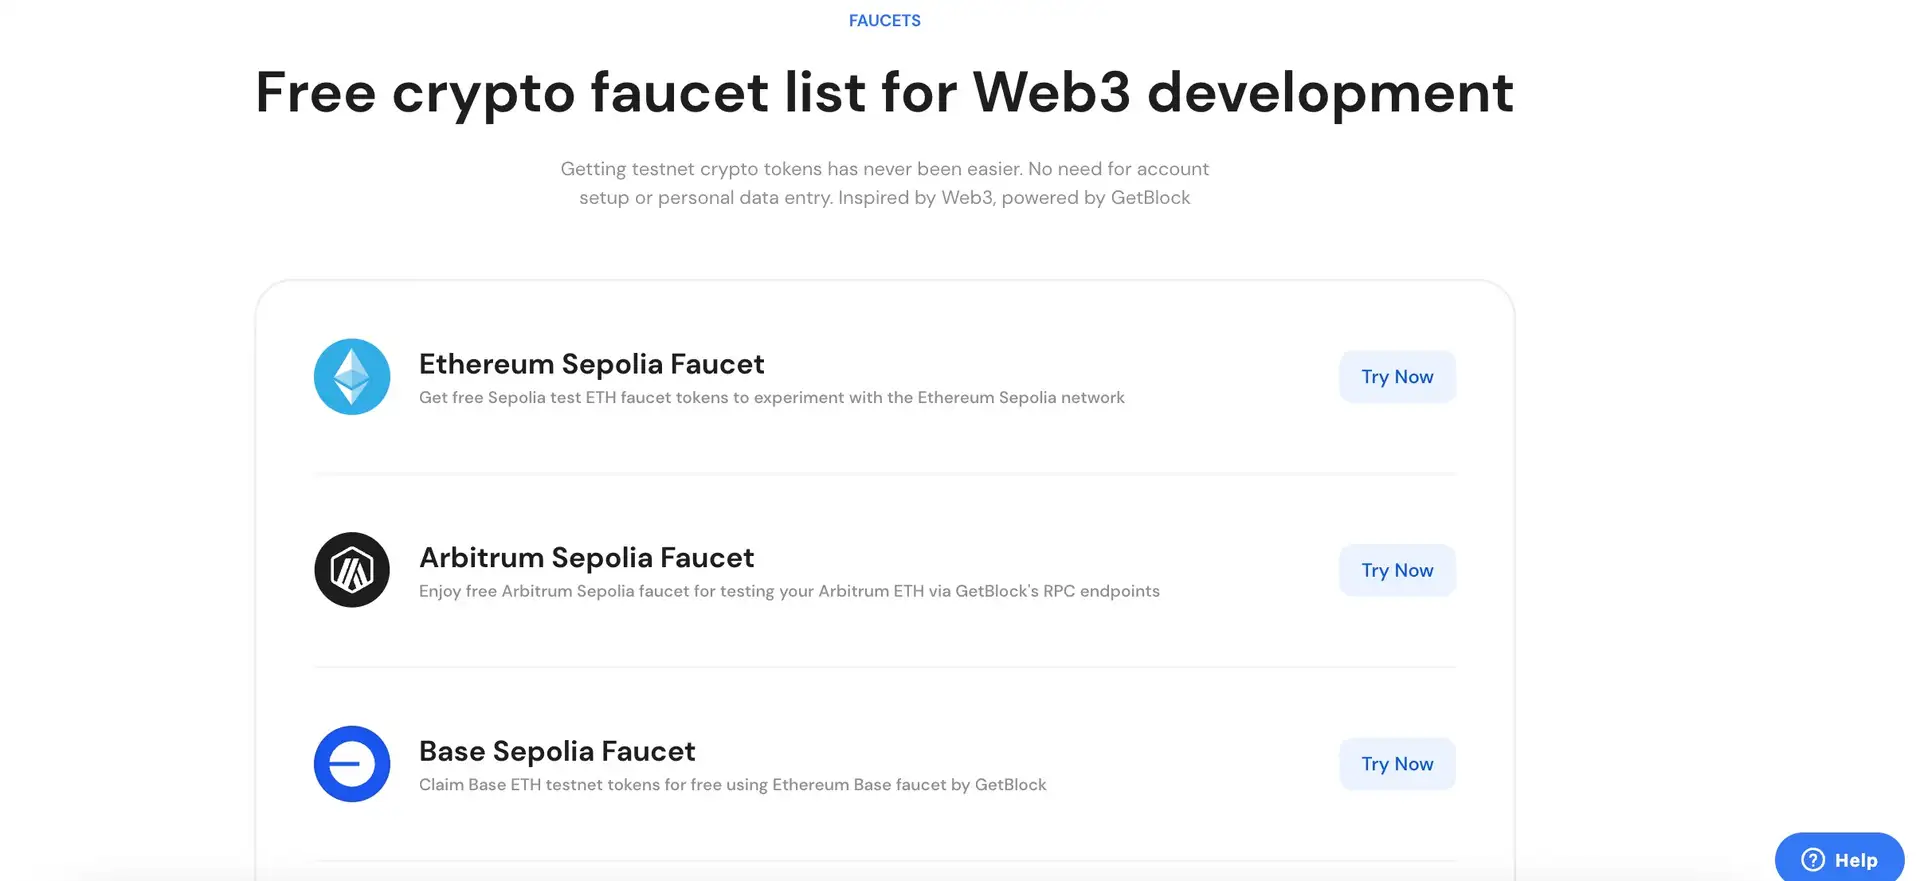Click the Ethereum Sepolia faucet description text
The height and width of the screenshot is (881, 1920).
[771, 398]
